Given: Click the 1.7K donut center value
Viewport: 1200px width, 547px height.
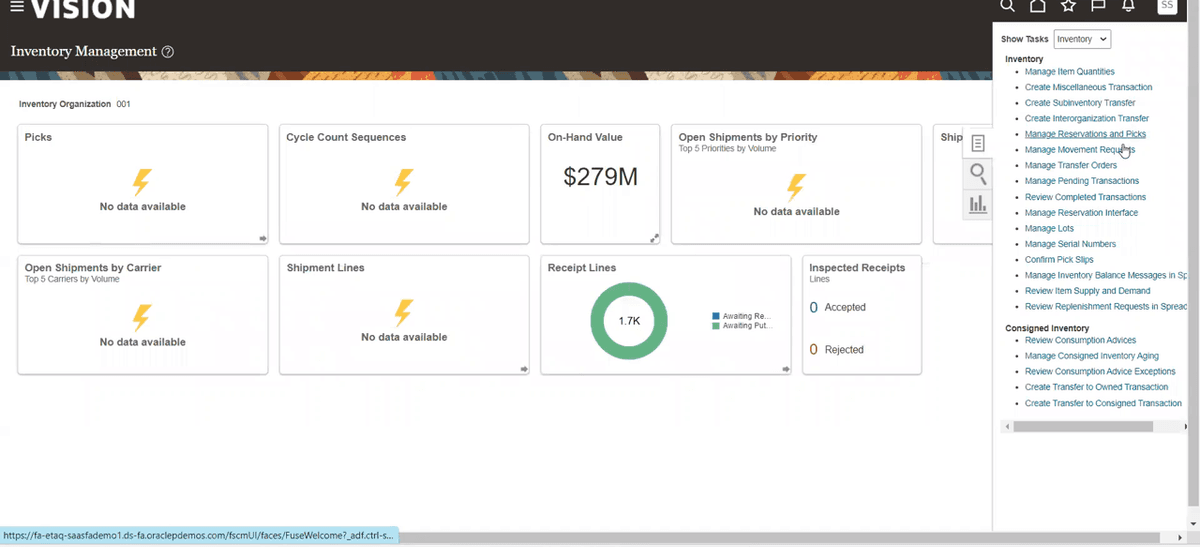Looking at the screenshot, I should (629, 321).
